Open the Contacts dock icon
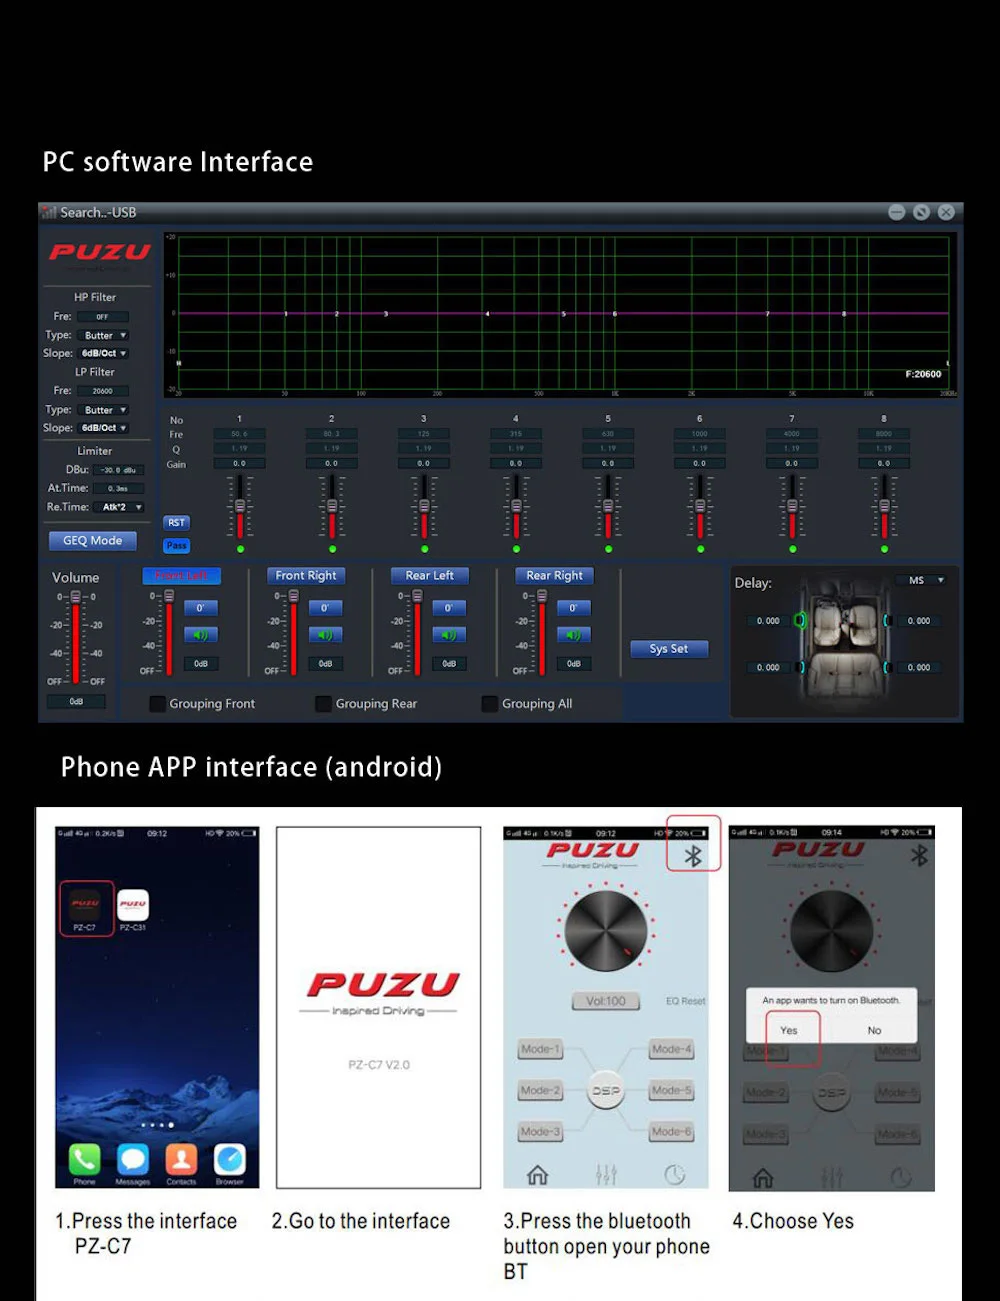The height and width of the screenshot is (1301, 1000). pos(181,1159)
